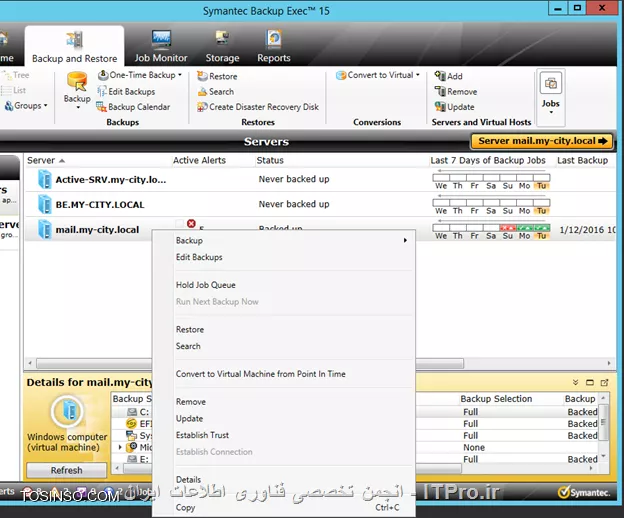Open the Backup and Restore tab
The image size is (624, 518).
pyautogui.click(x=74, y=46)
